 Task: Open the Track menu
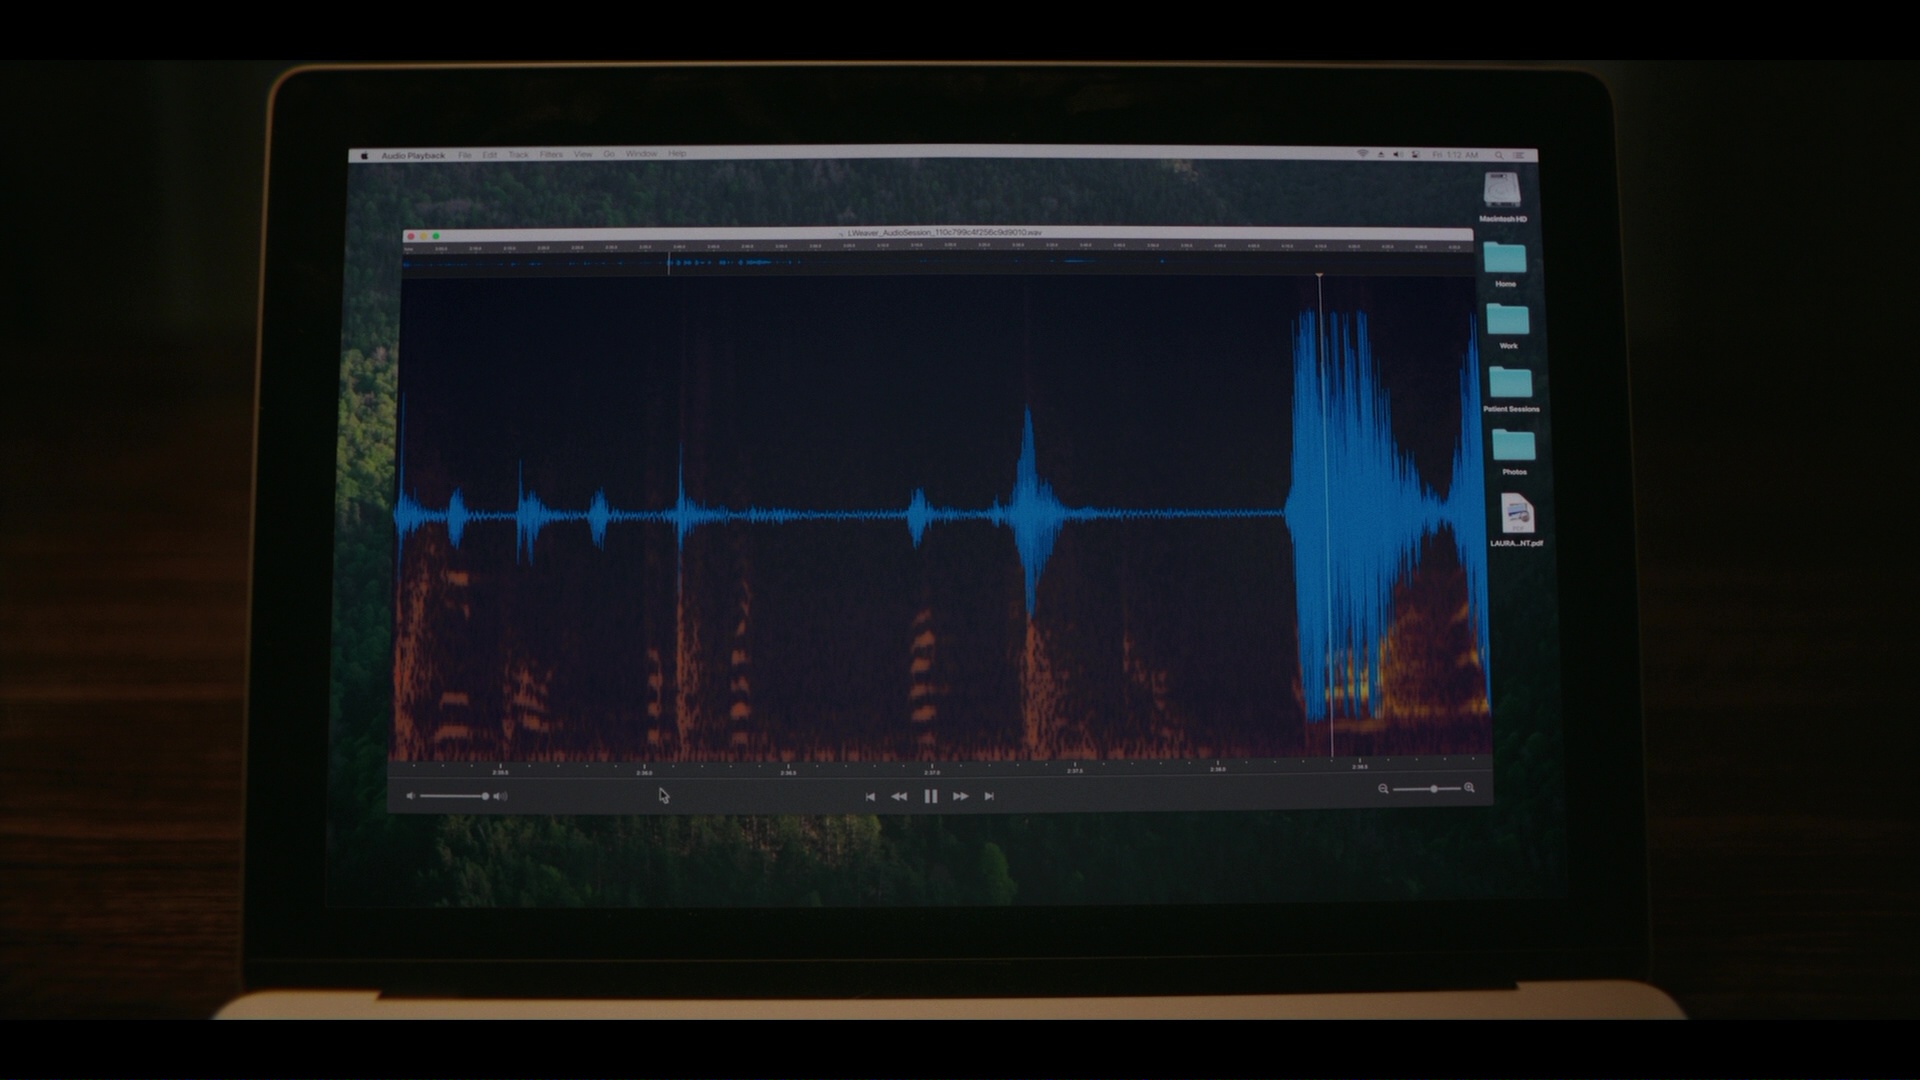coord(518,155)
